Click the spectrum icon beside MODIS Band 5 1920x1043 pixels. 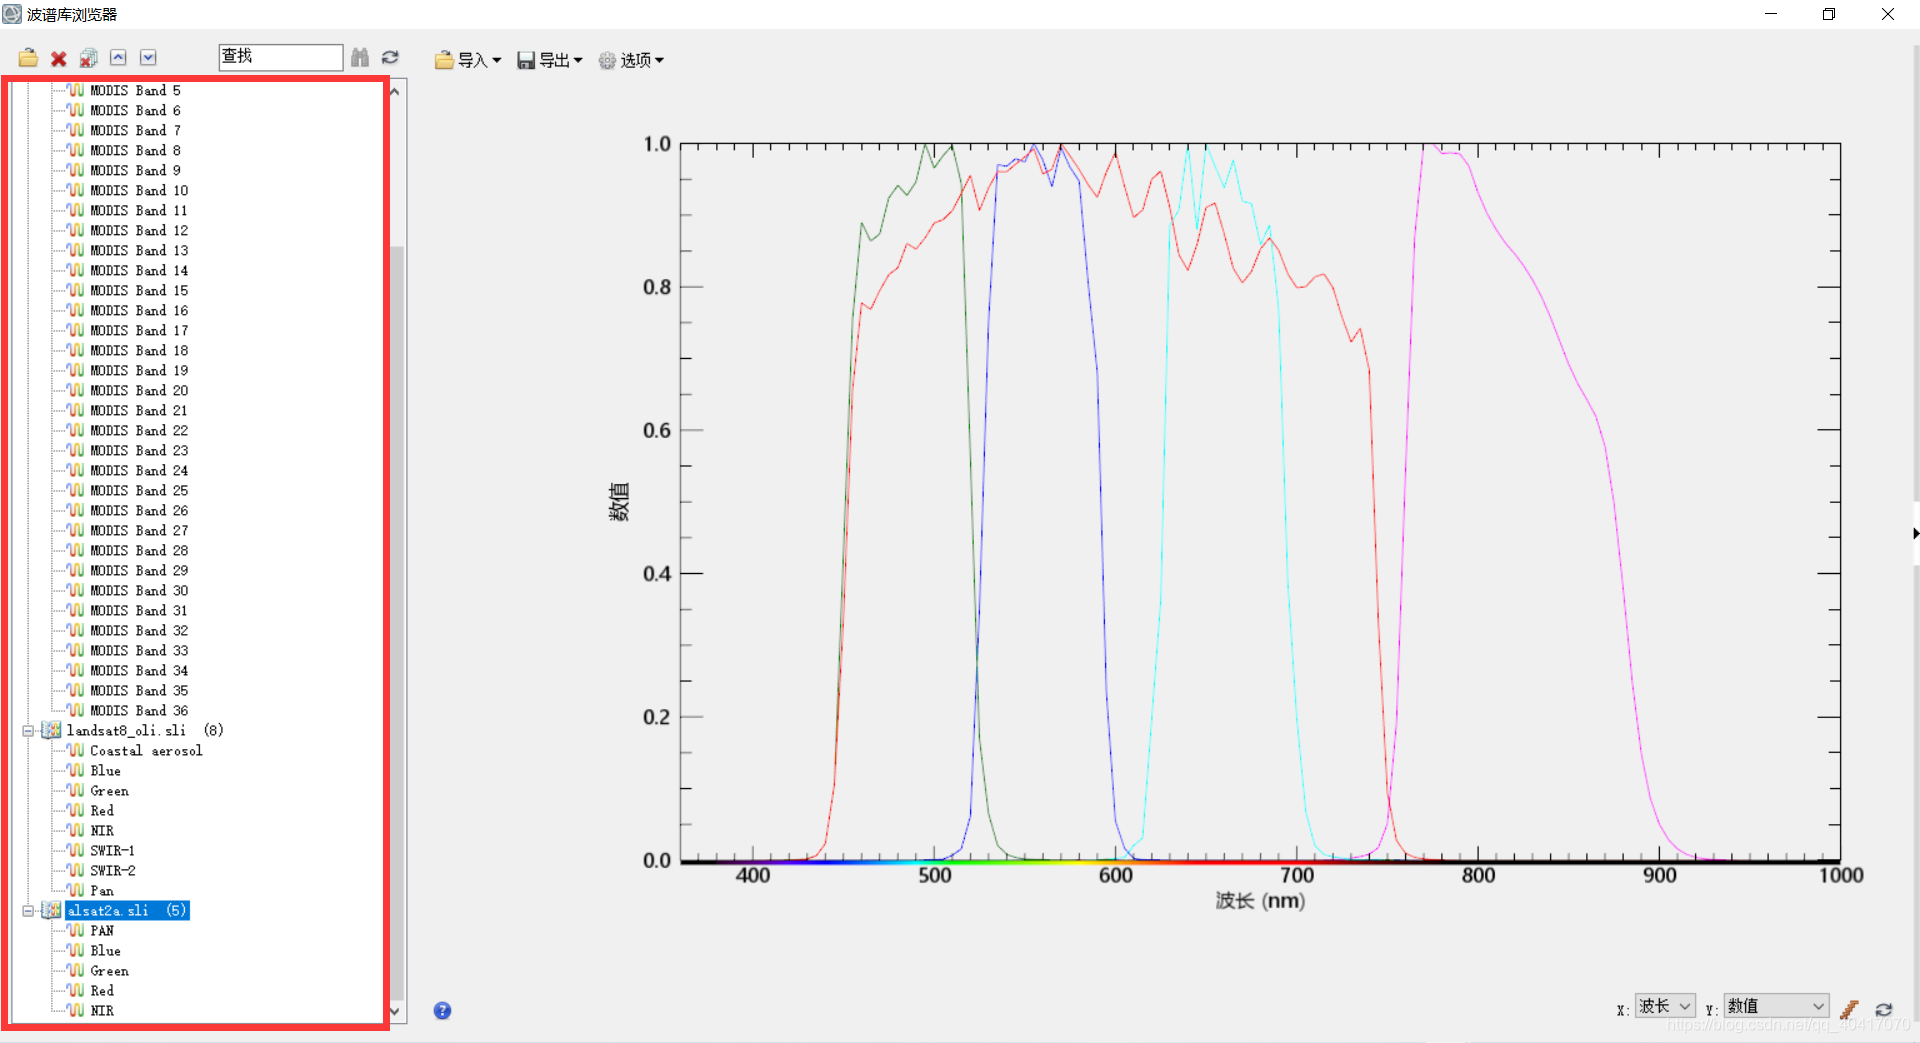click(76, 90)
